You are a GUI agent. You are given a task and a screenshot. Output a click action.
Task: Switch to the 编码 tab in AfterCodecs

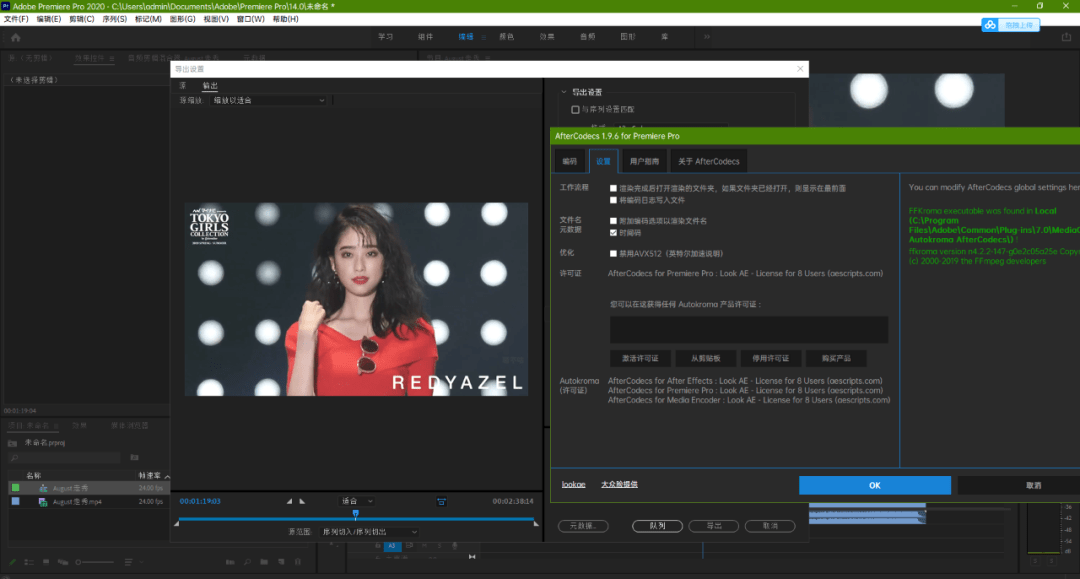(569, 161)
